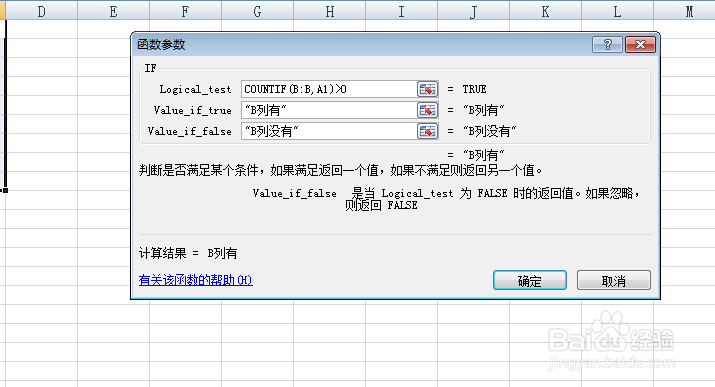
Task: Click the description starting with 判断是否满足某个条件
Action: click(341, 171)
